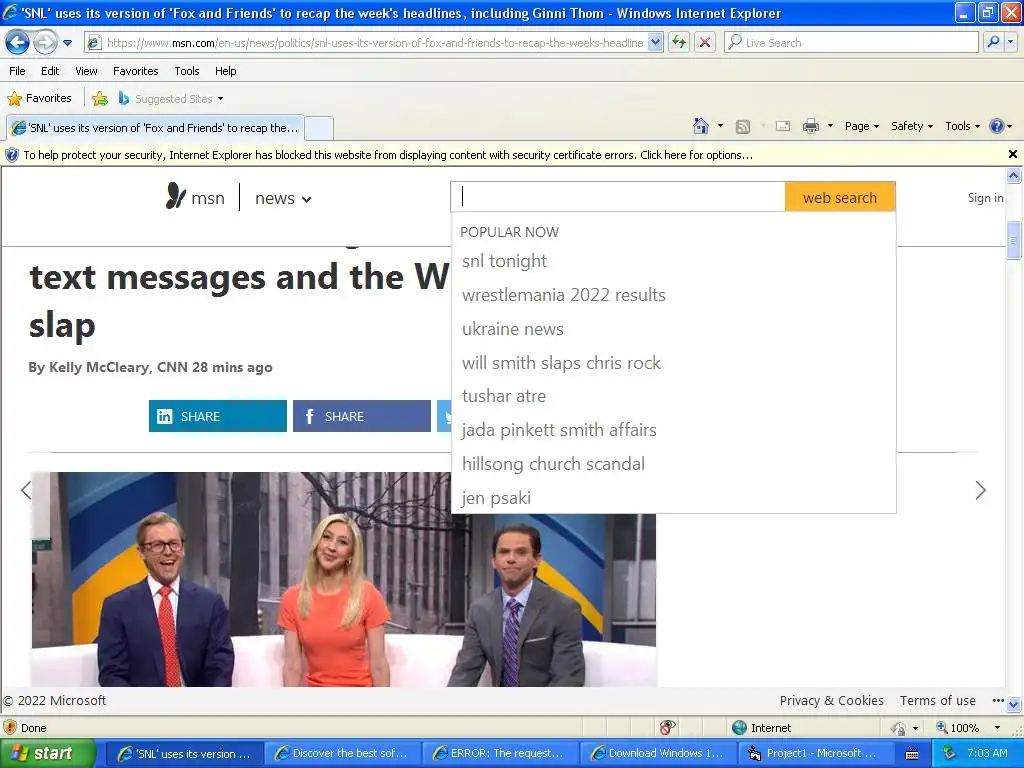Open the Privacy & Cookies link

(831, 701)
